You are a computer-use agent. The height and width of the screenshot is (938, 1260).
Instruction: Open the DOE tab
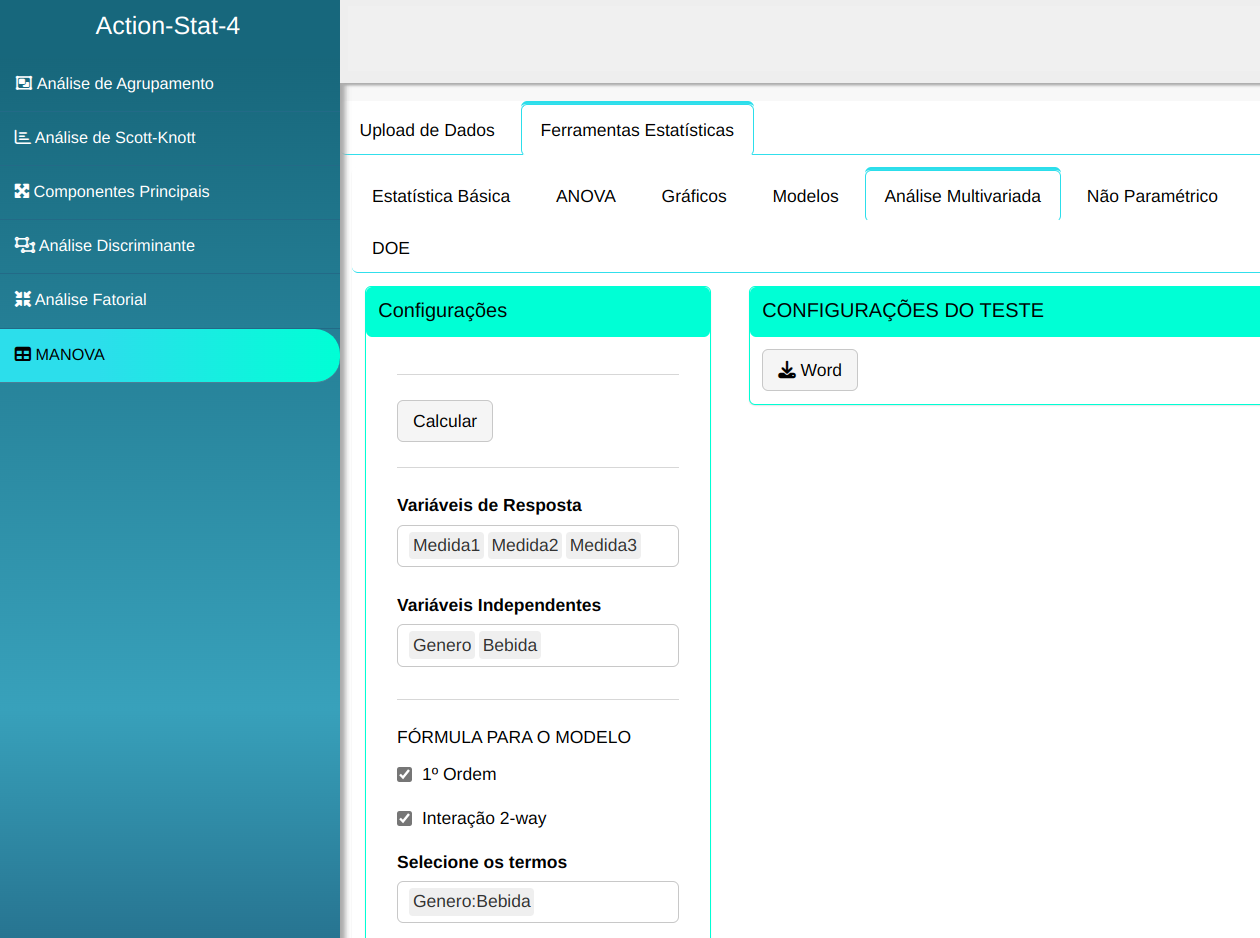pos(391,248)
